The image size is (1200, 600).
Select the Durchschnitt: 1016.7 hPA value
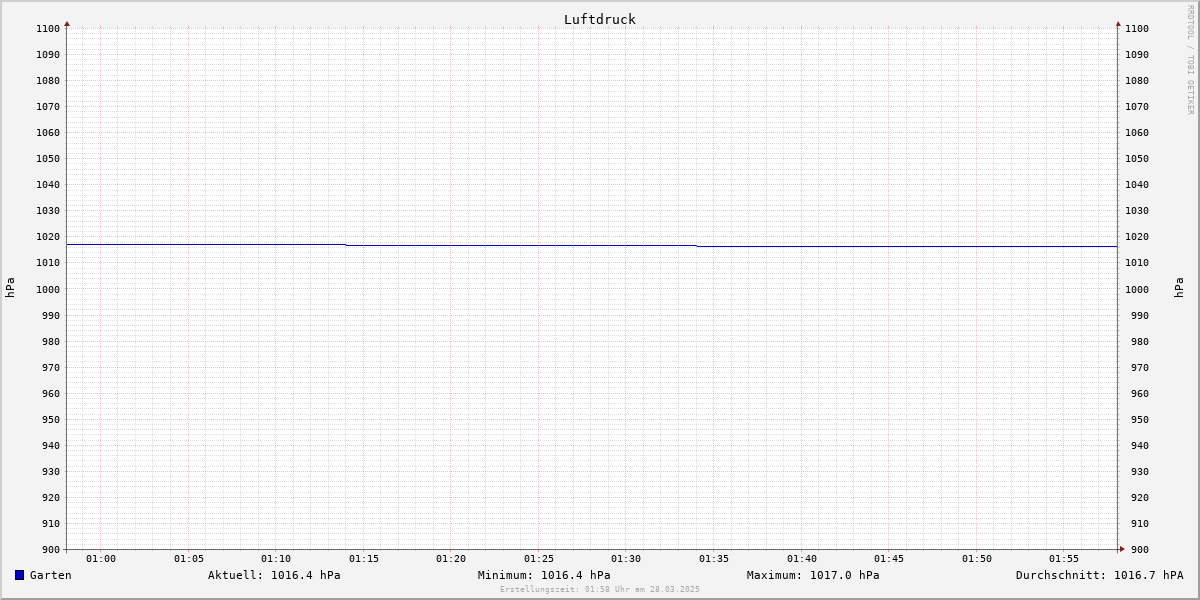(x=1100, y=575)
